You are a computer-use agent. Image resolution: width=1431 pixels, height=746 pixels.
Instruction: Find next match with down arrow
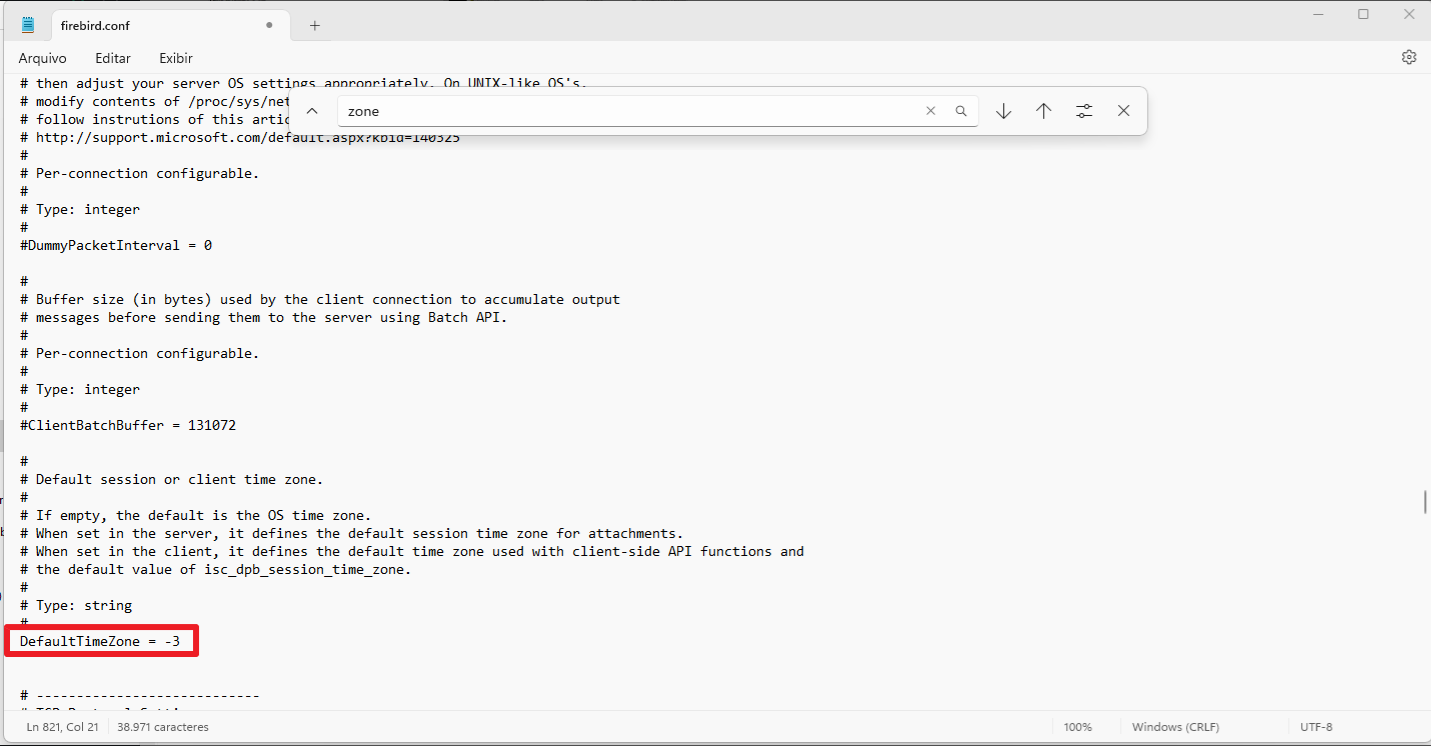[x=1004, y=111]
